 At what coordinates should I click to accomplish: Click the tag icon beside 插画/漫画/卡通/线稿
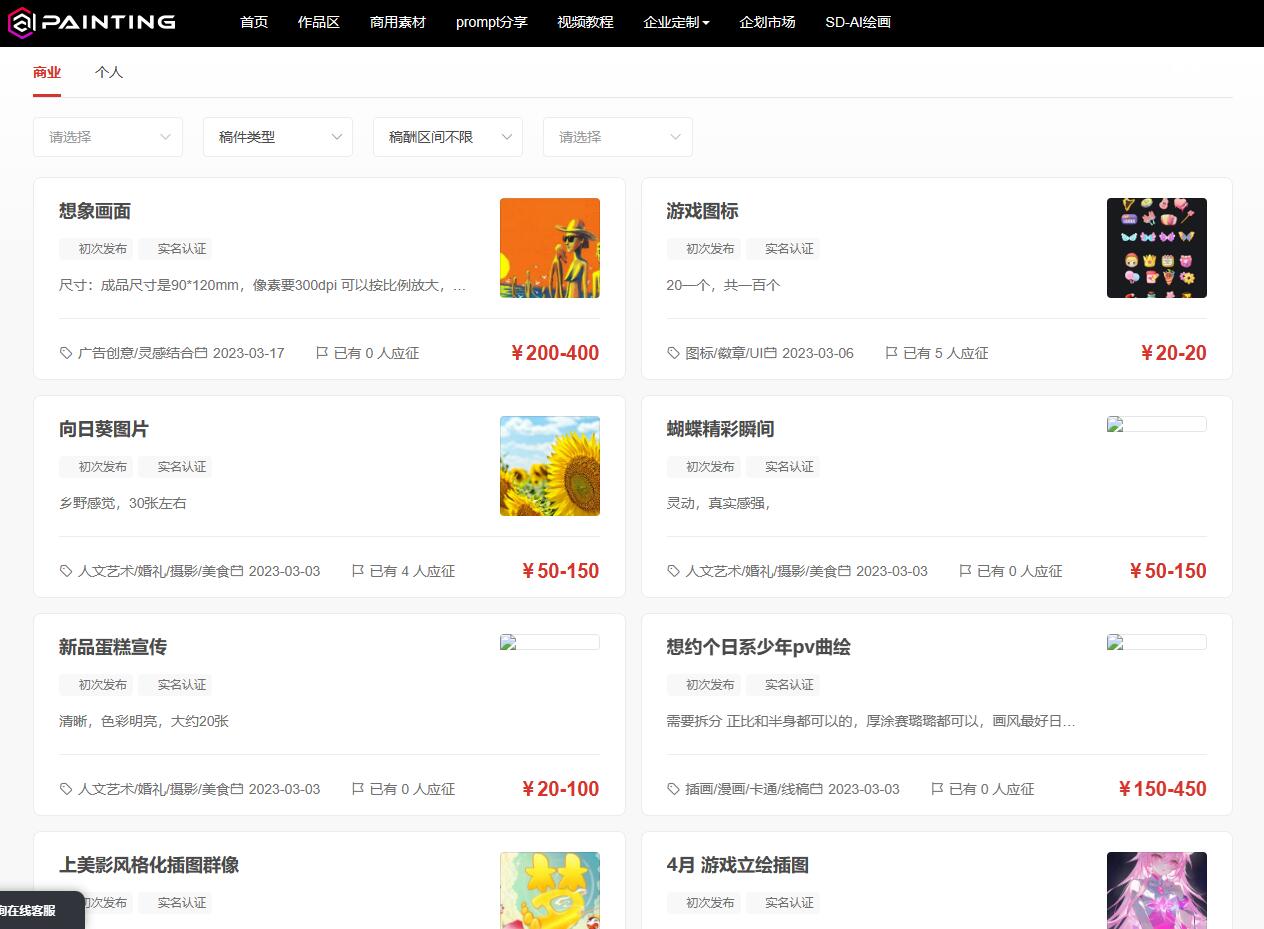(x=673, y=789)
